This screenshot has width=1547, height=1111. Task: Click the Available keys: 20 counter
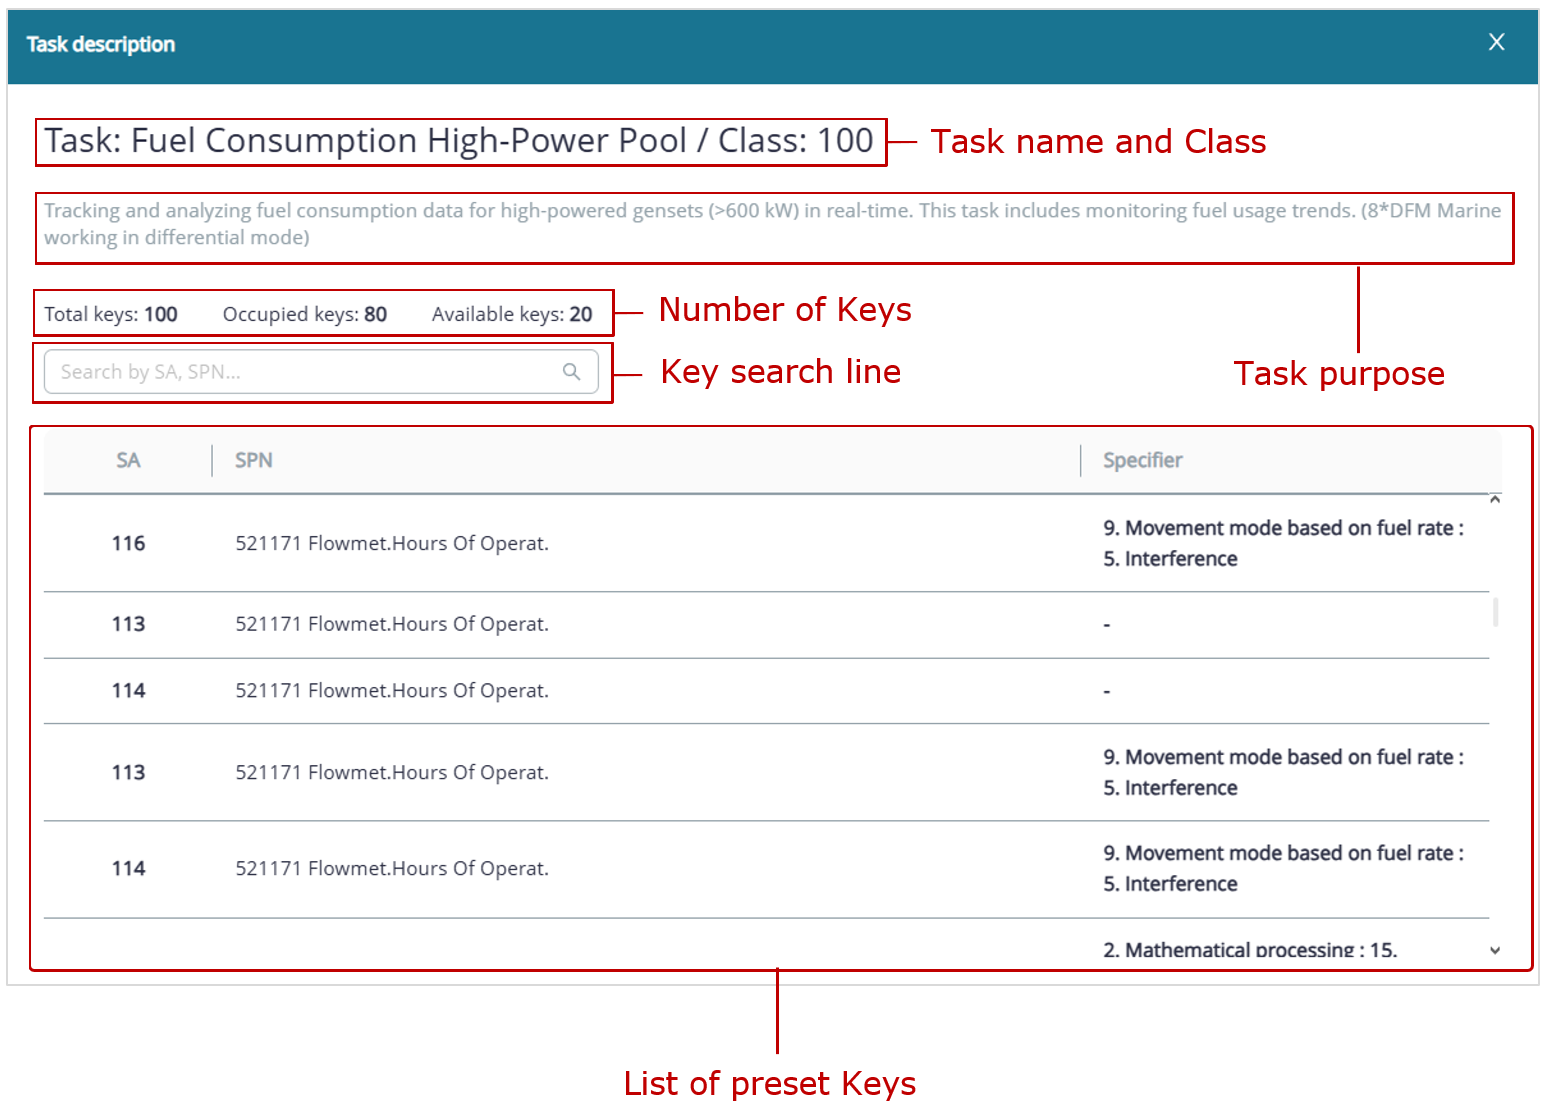(511, 315)
